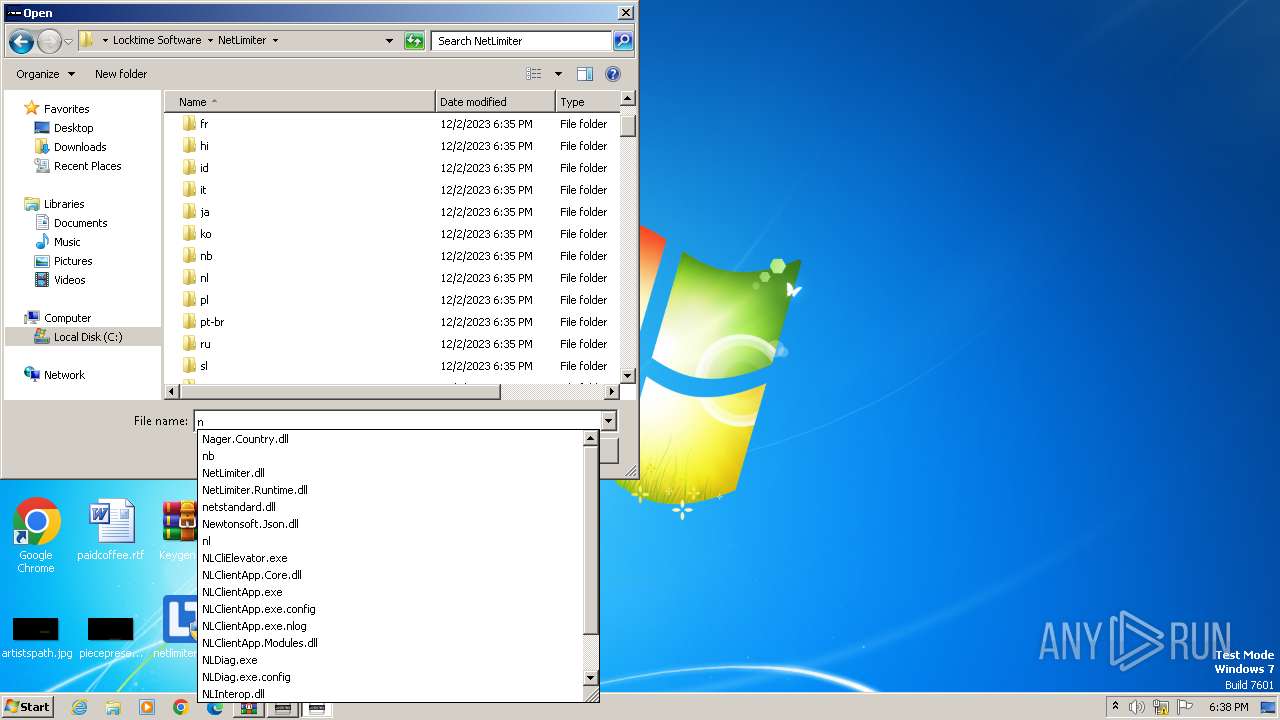This screenshot has height=720, width=1280.
Task: Launch Windows Media Player from taskbar
Action: pos(147,707)
